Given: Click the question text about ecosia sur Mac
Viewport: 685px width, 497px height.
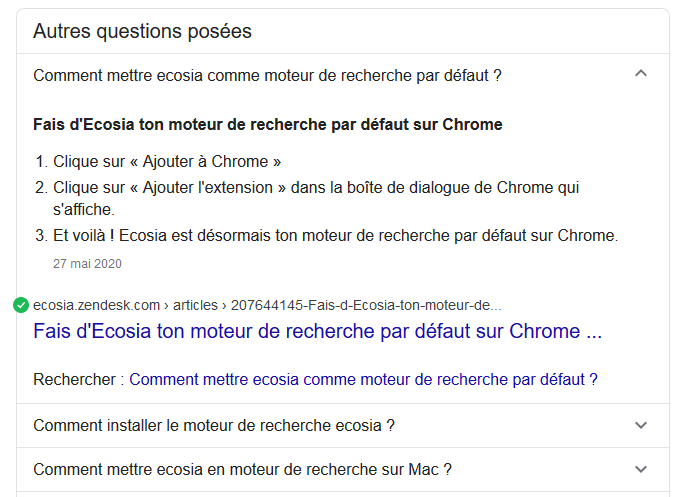Looking at the screenshot, I should [242, 468].
